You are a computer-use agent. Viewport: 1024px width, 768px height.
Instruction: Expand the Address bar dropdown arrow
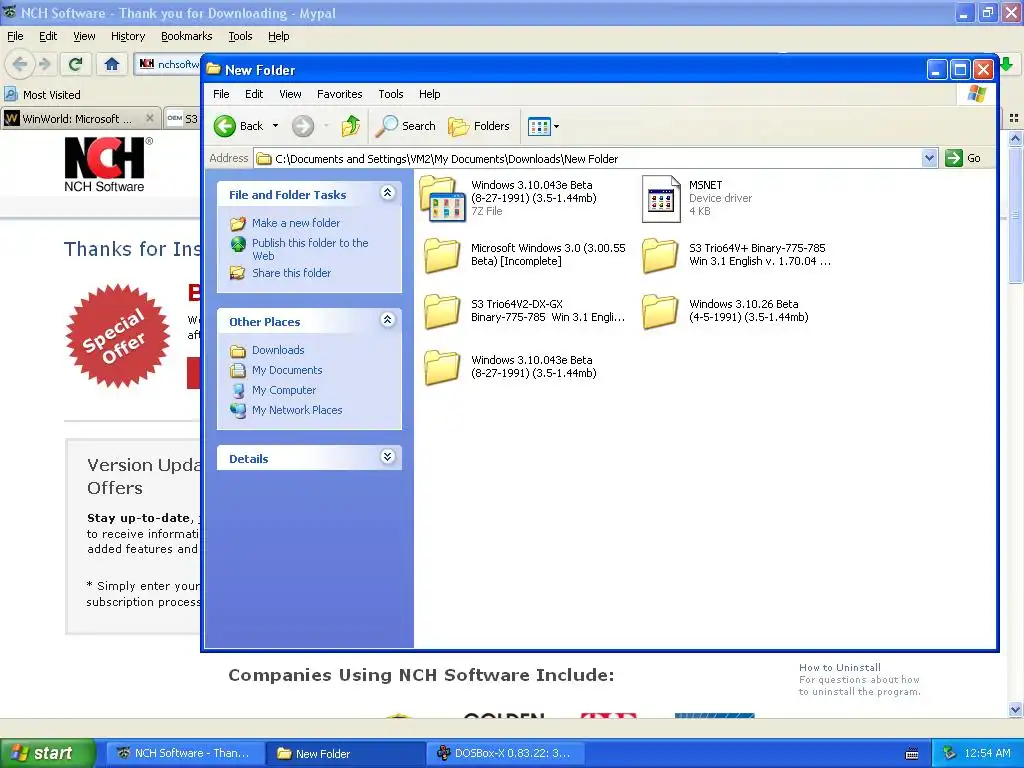tap(929, 158)
